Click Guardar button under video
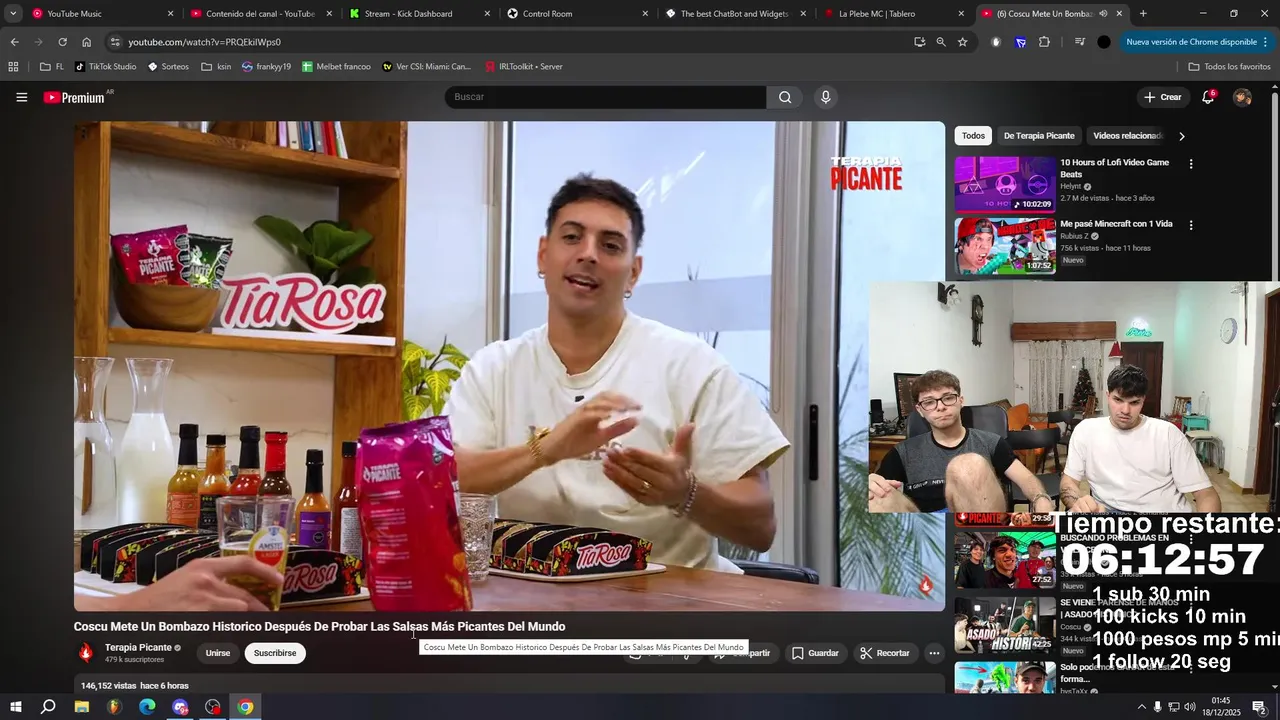The width and height of the screenshot is (1280, 720). (x=815, y=653)
